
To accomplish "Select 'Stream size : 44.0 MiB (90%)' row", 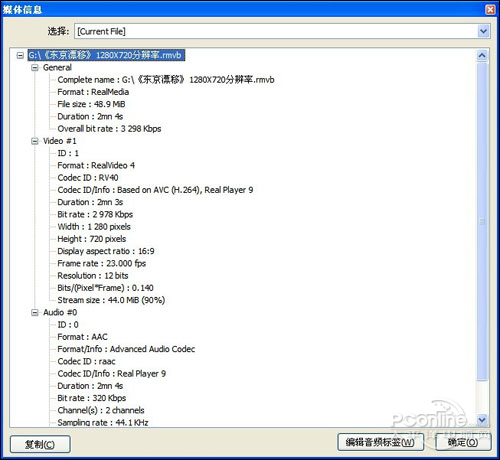I will 111,300.
